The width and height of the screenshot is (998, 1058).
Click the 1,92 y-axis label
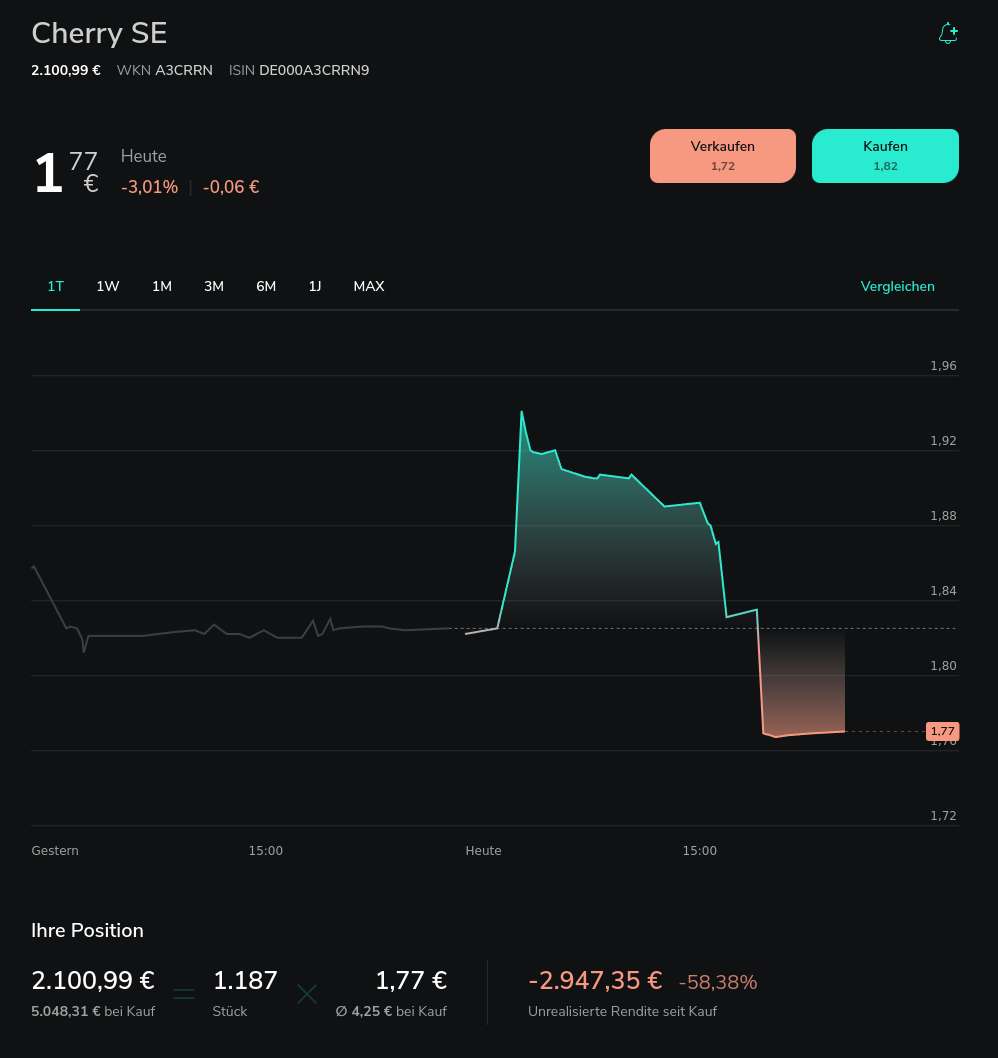[943, 441]
